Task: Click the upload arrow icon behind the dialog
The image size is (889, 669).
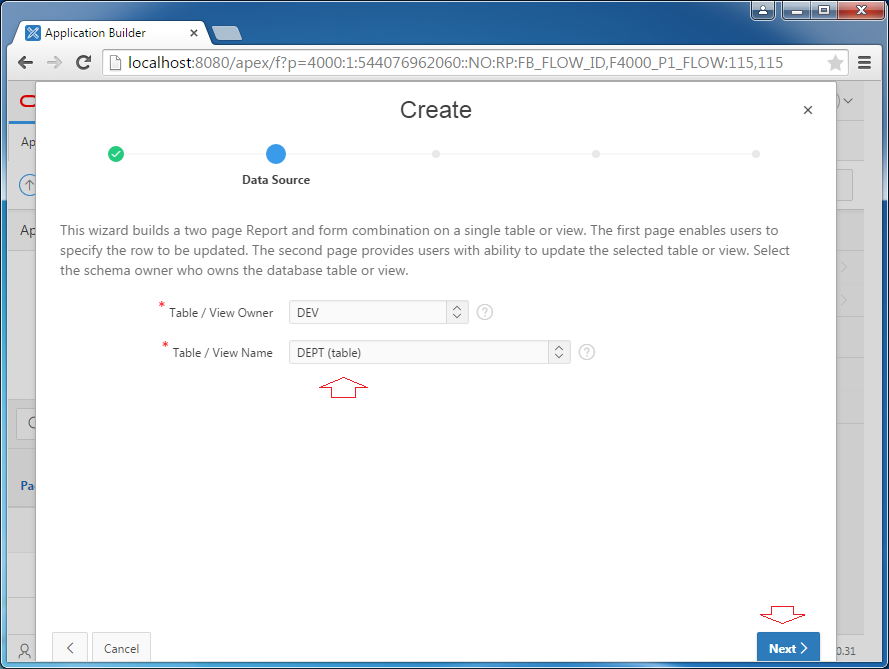Action: [28, 185]
